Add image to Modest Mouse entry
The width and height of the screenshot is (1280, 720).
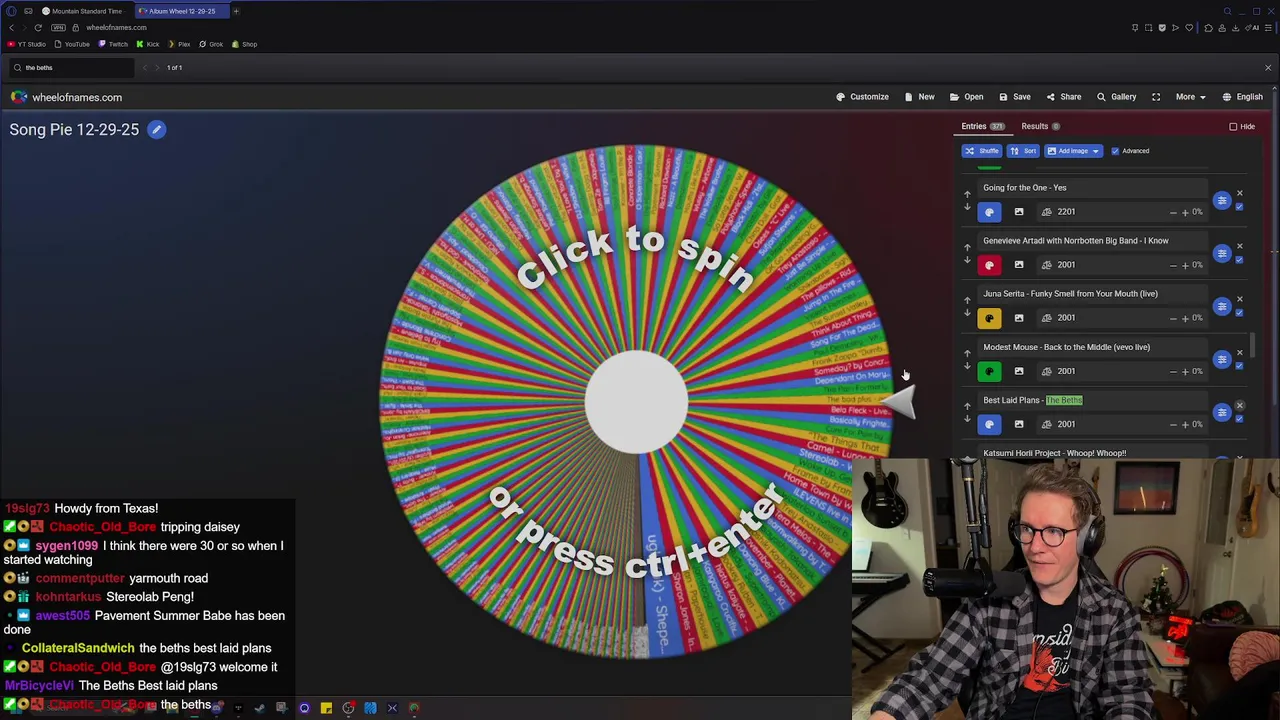click(x=1019, y=371)
